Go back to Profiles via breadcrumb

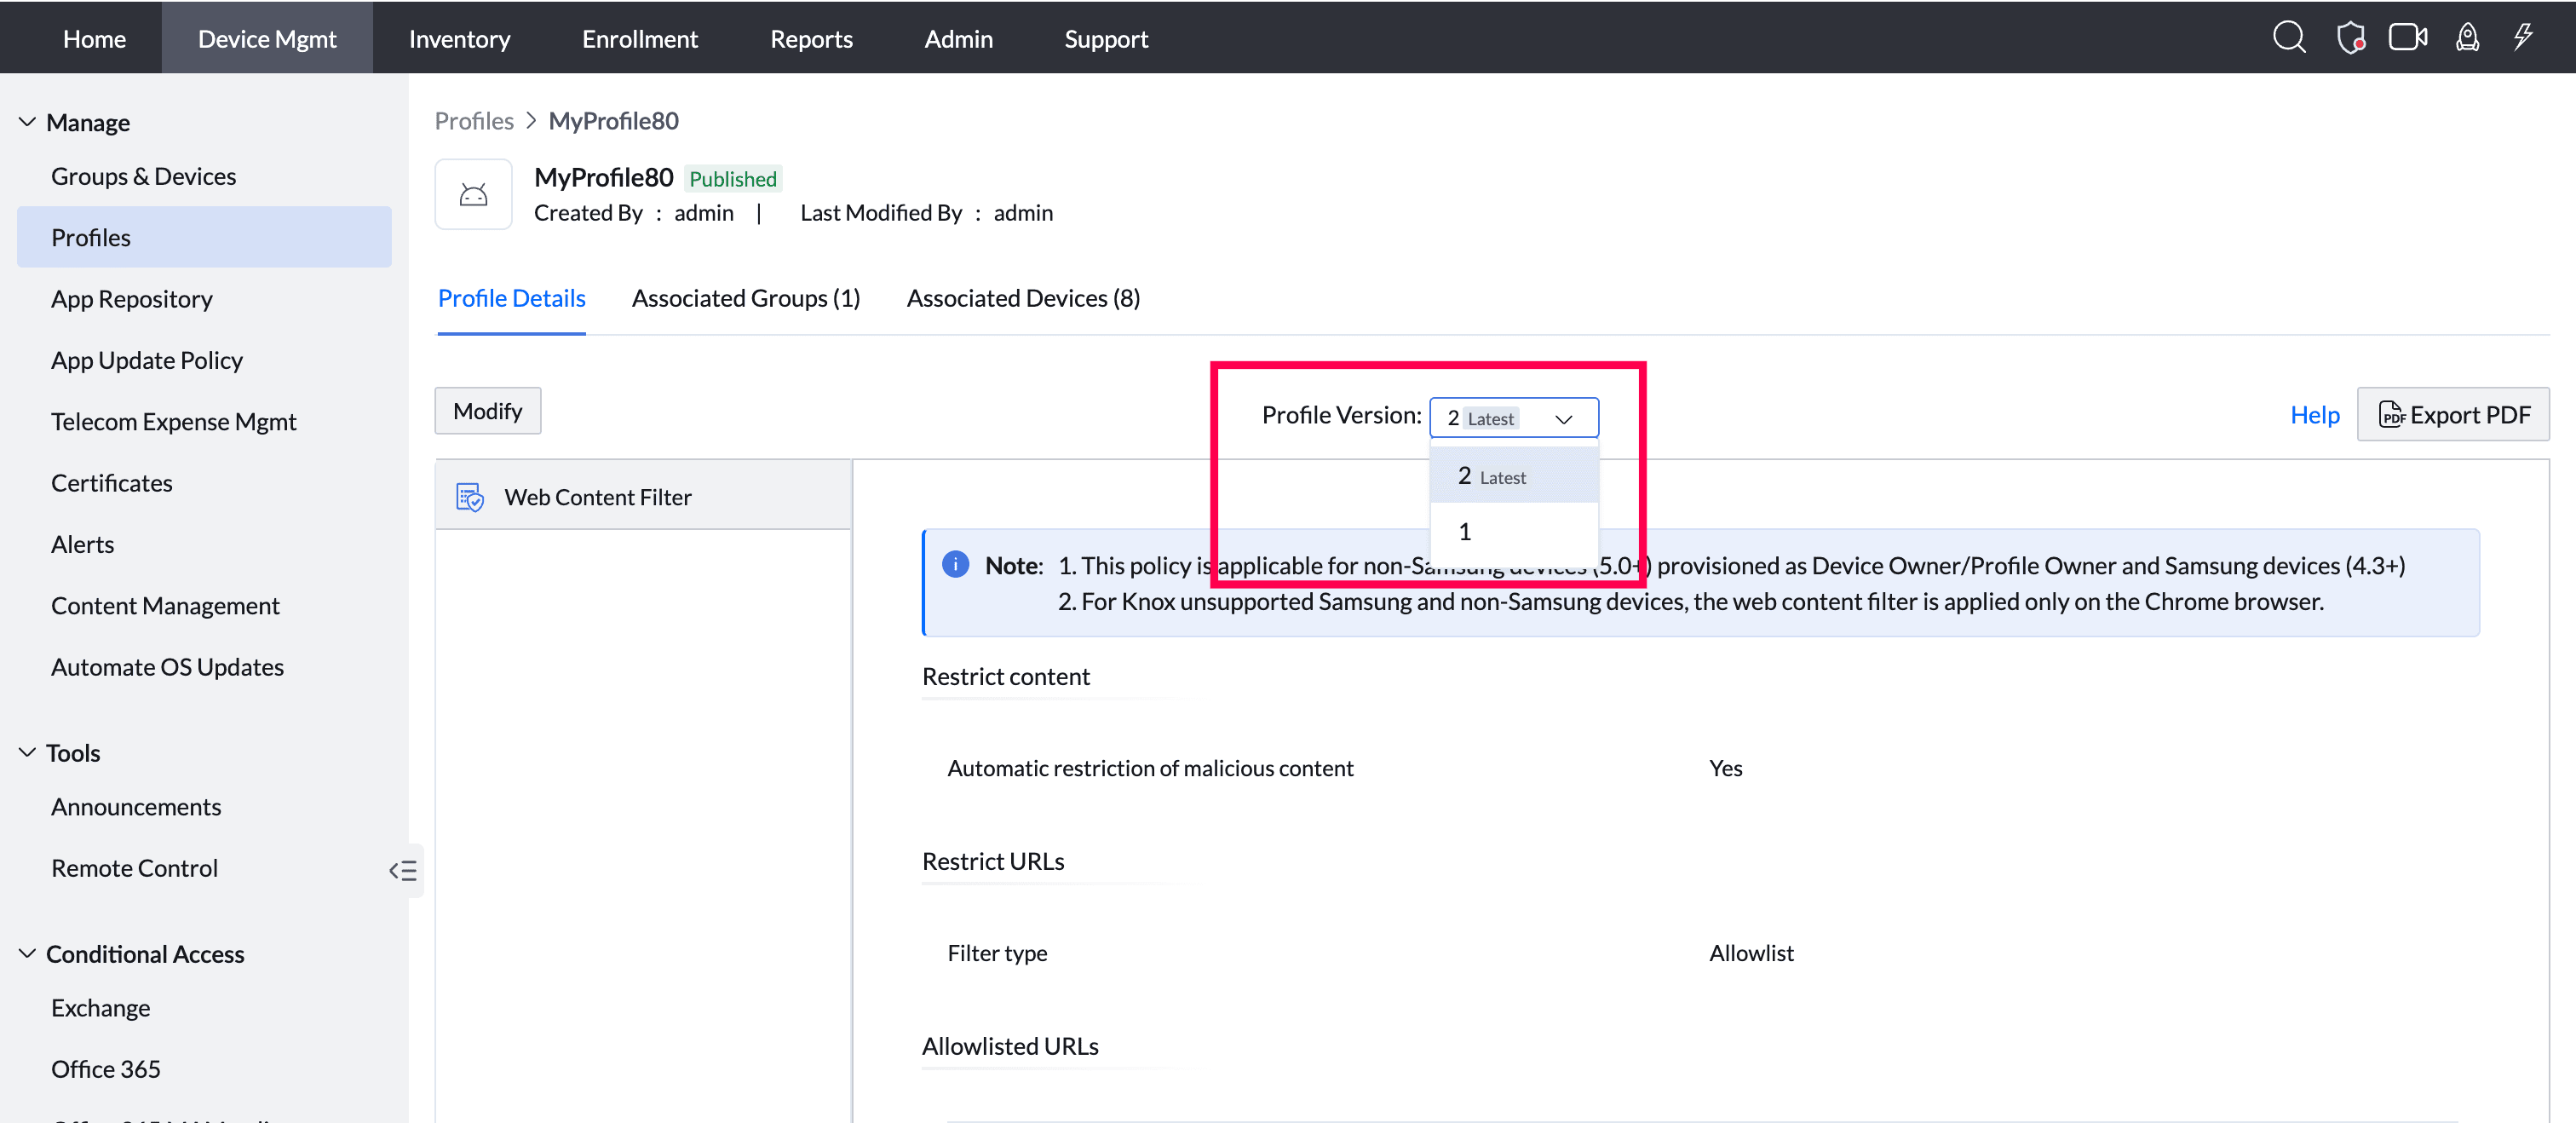pos(474,121)
